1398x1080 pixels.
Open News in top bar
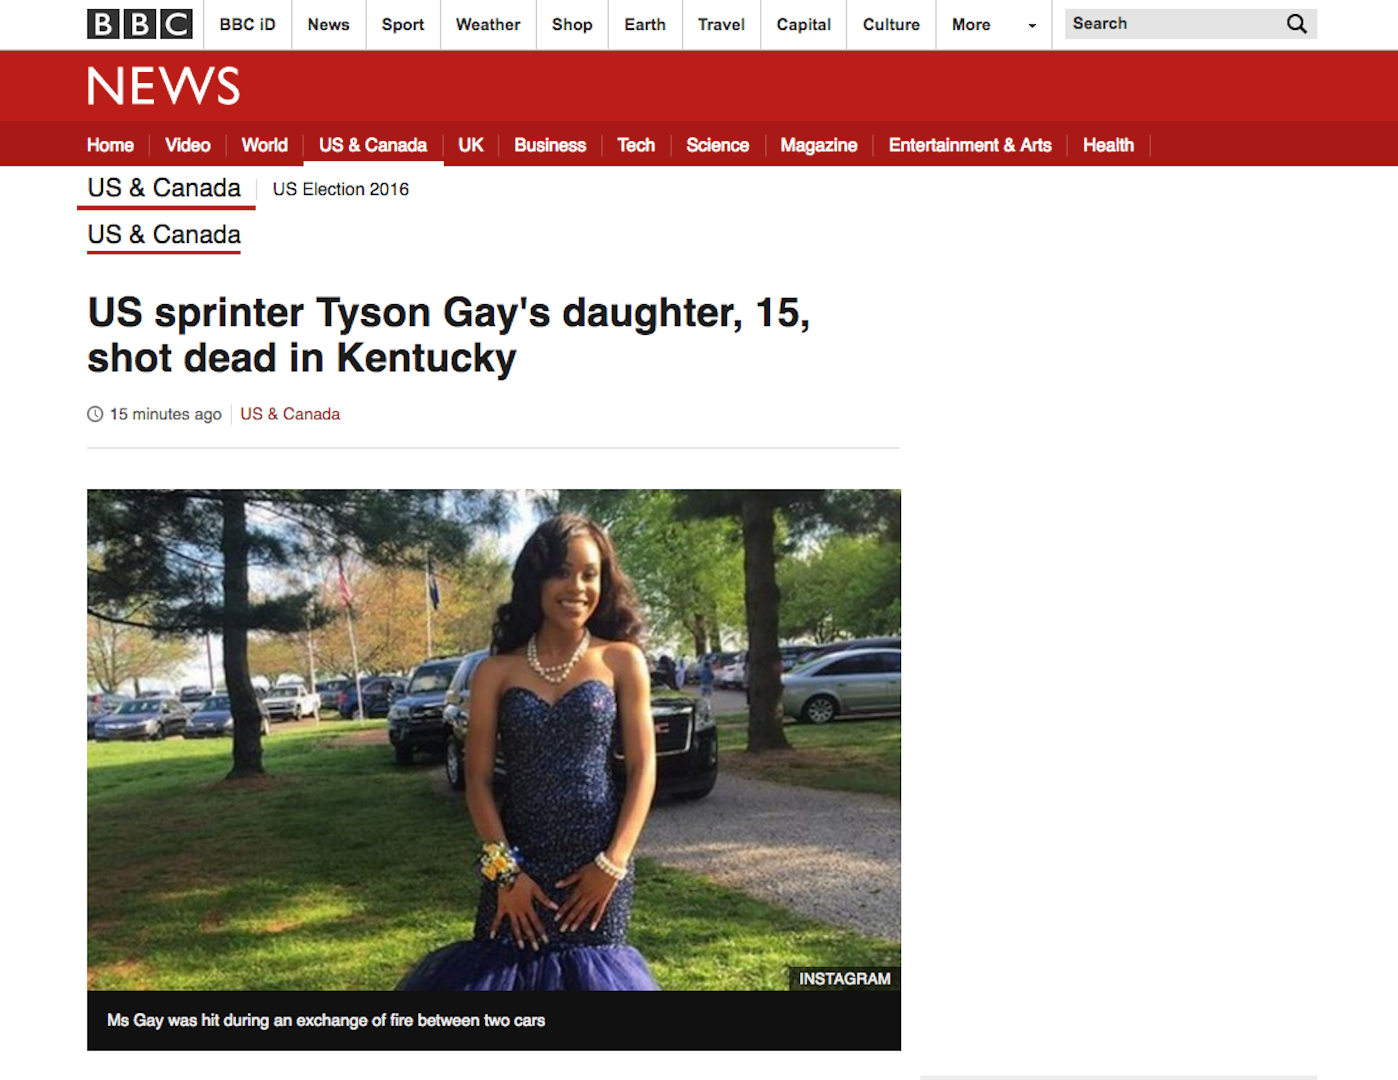pyautogui.click(x=328, y=24)
